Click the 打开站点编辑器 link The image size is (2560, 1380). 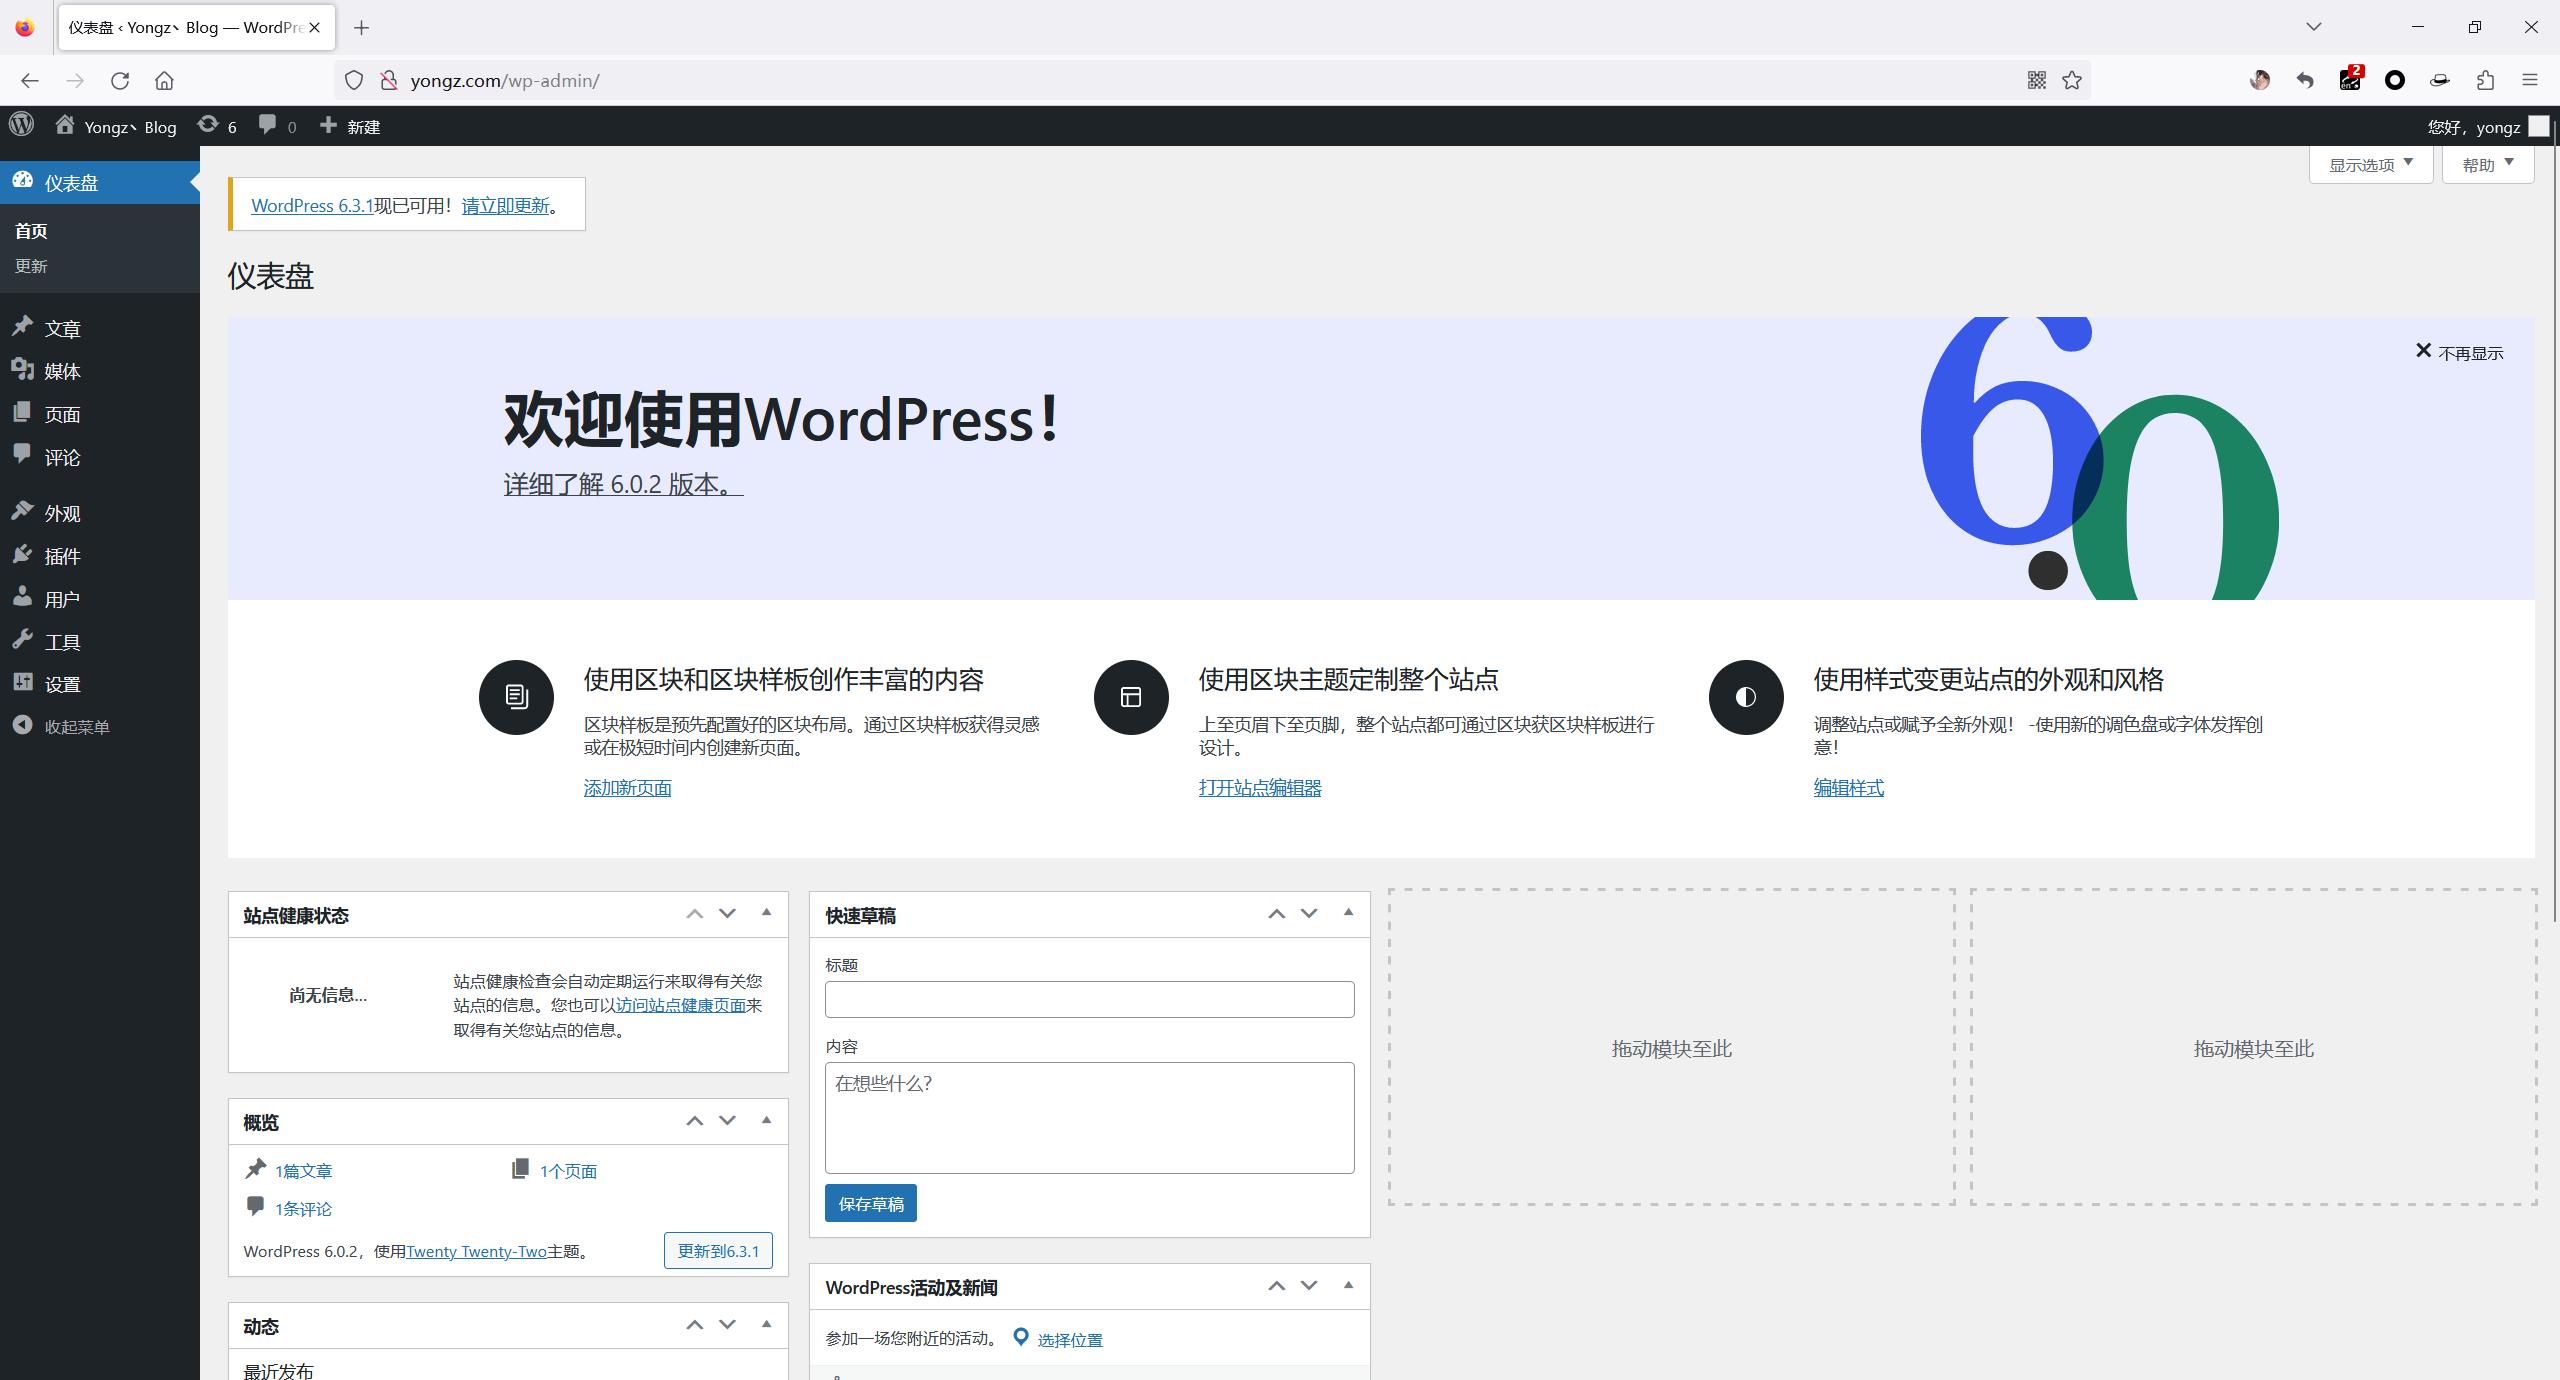[x=1260, y=788]
